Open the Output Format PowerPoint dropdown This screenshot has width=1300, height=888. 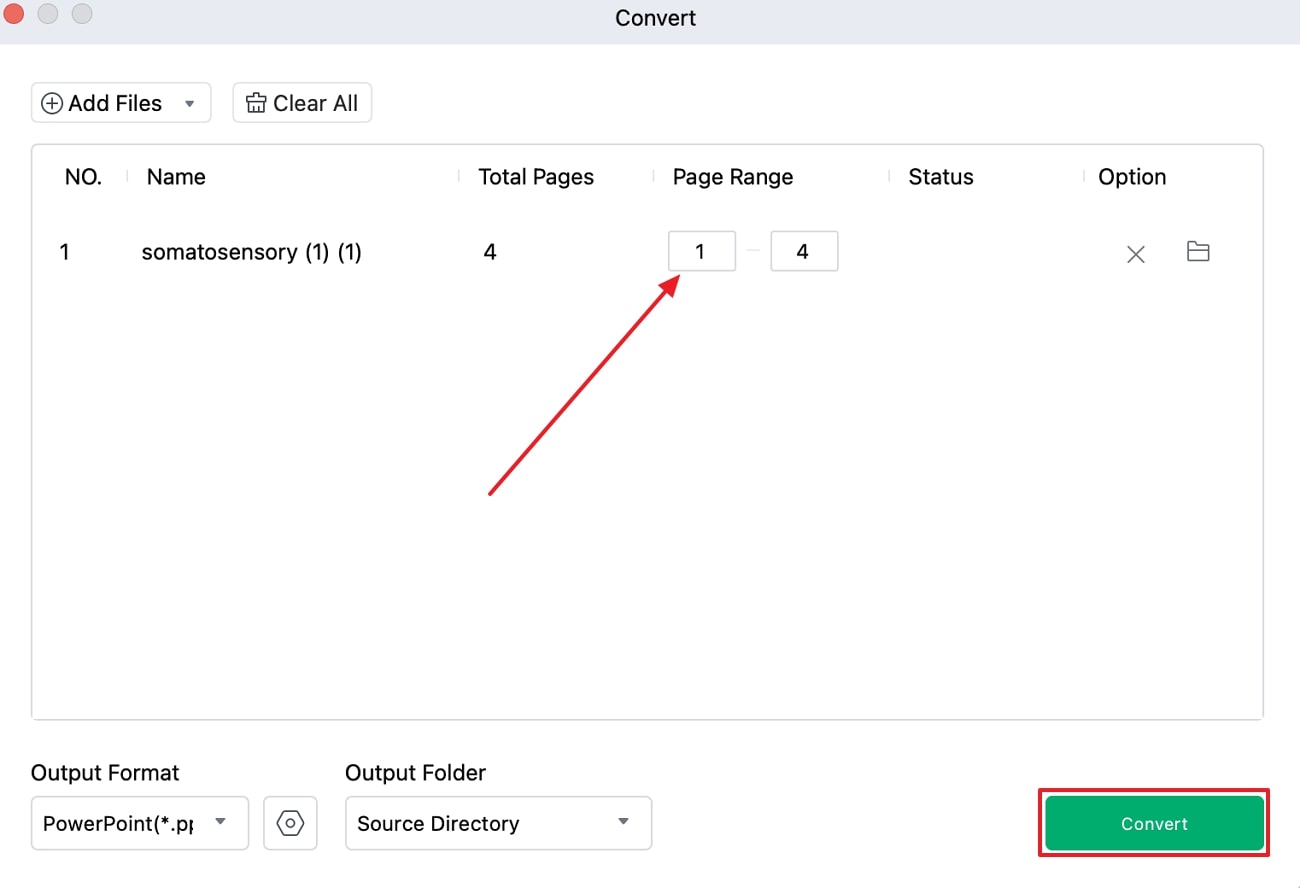139,823
